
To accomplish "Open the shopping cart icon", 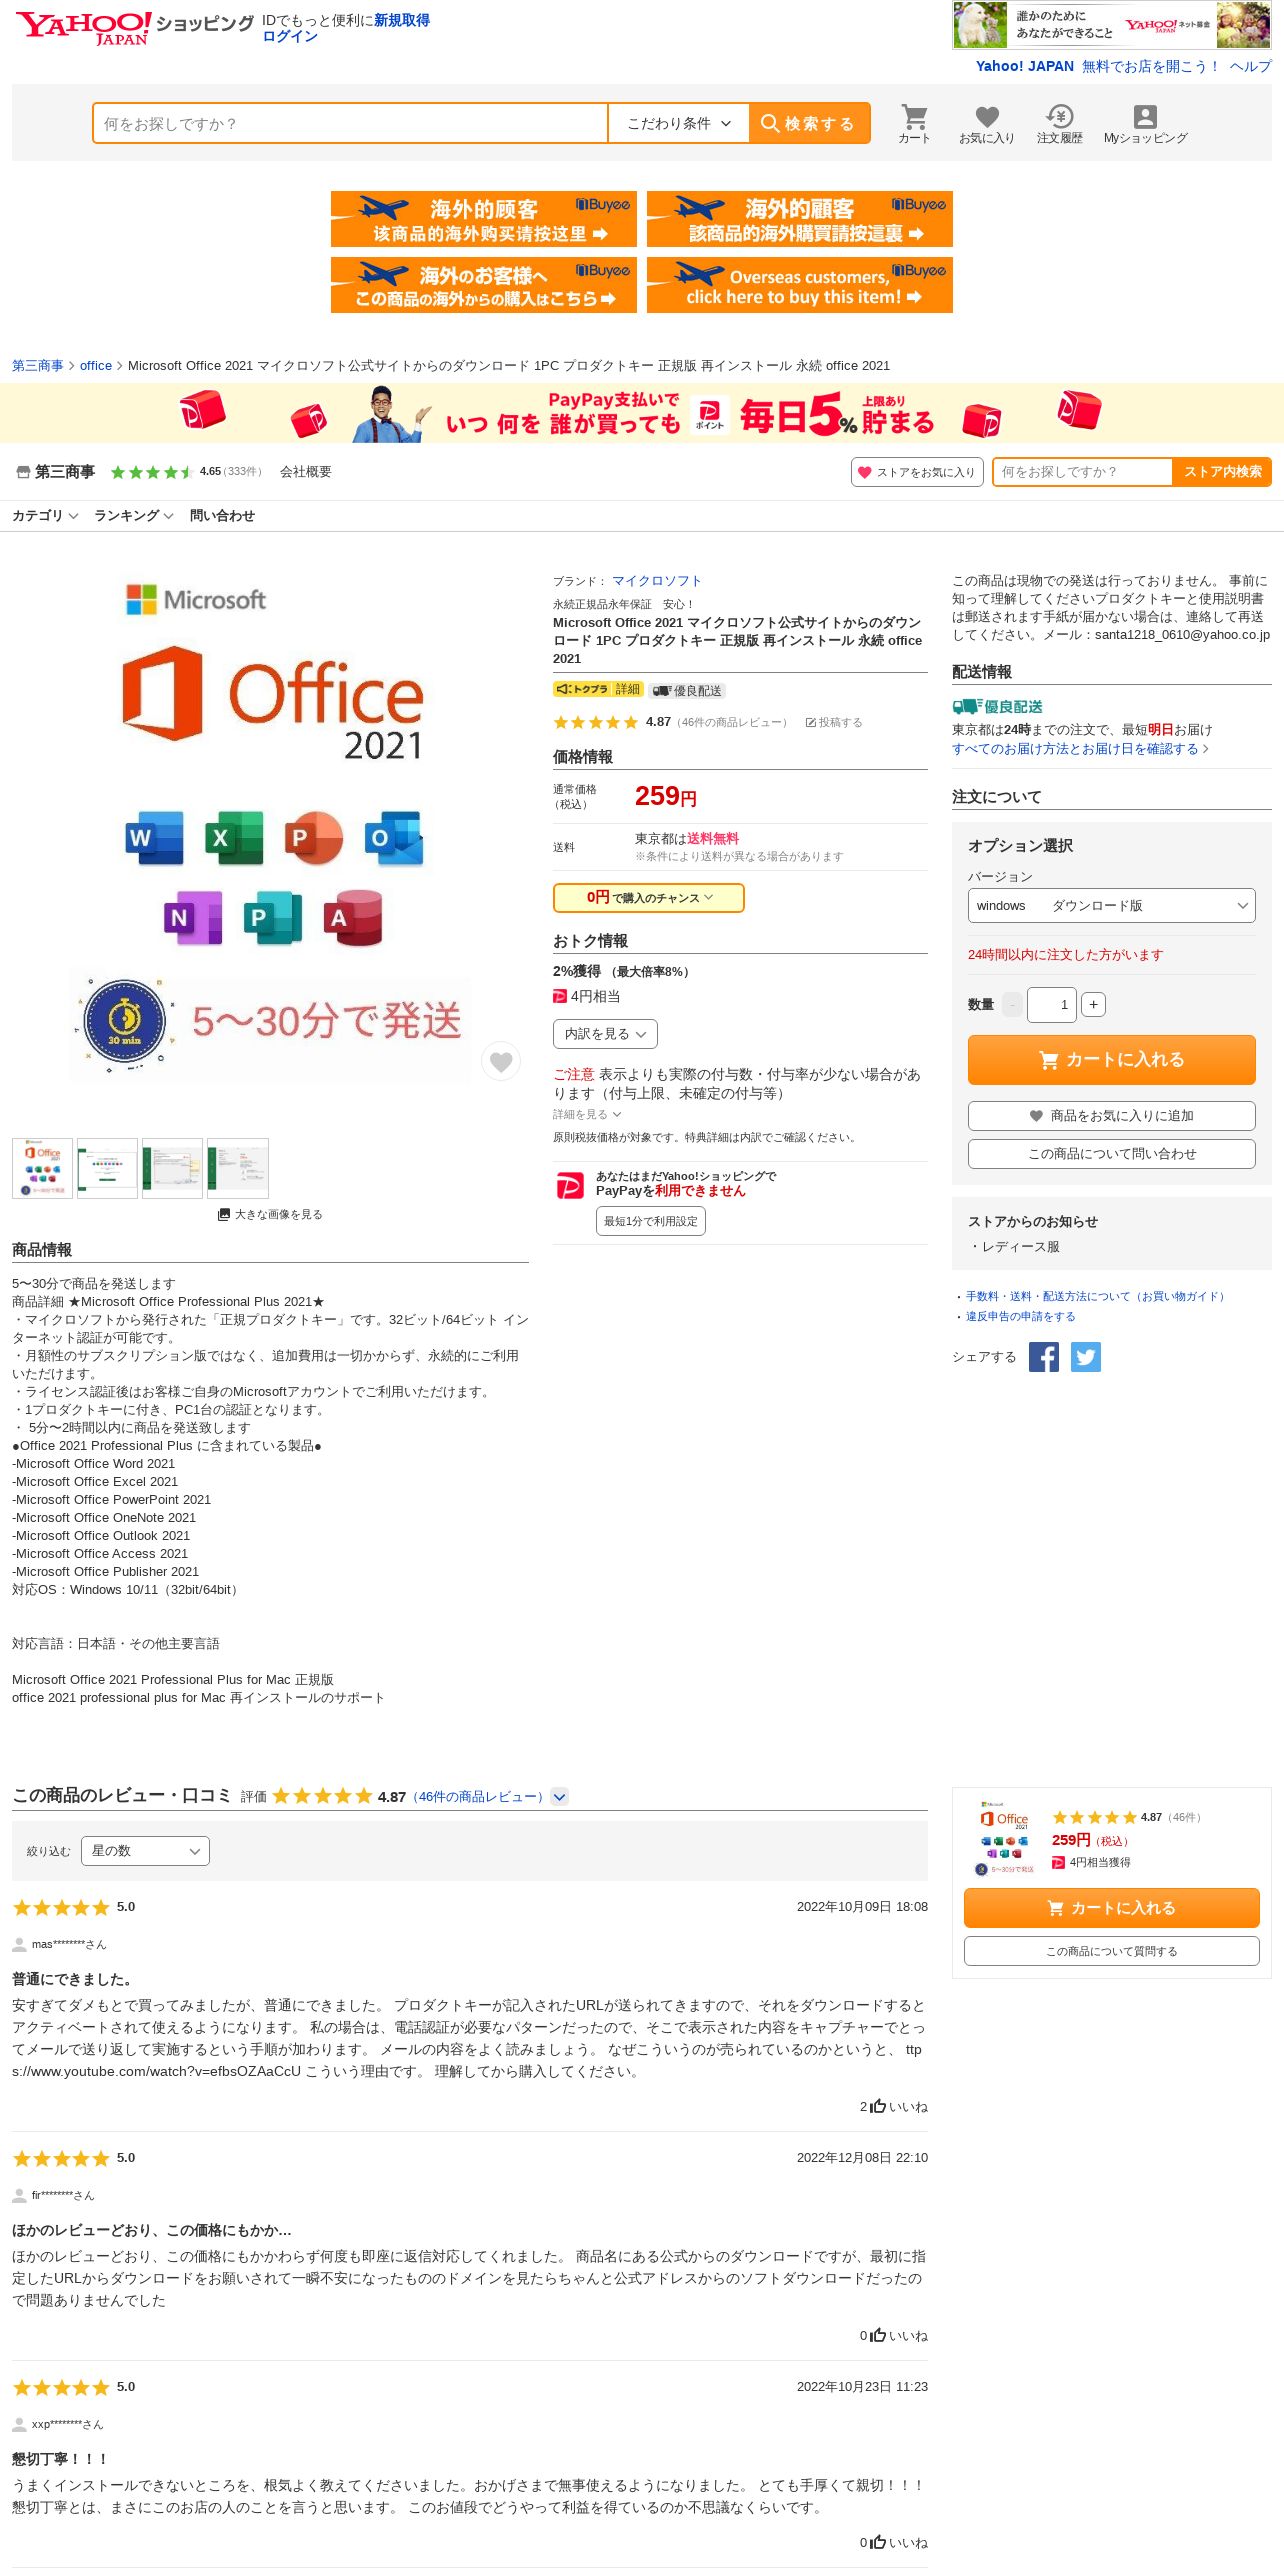I will [914, 124].
